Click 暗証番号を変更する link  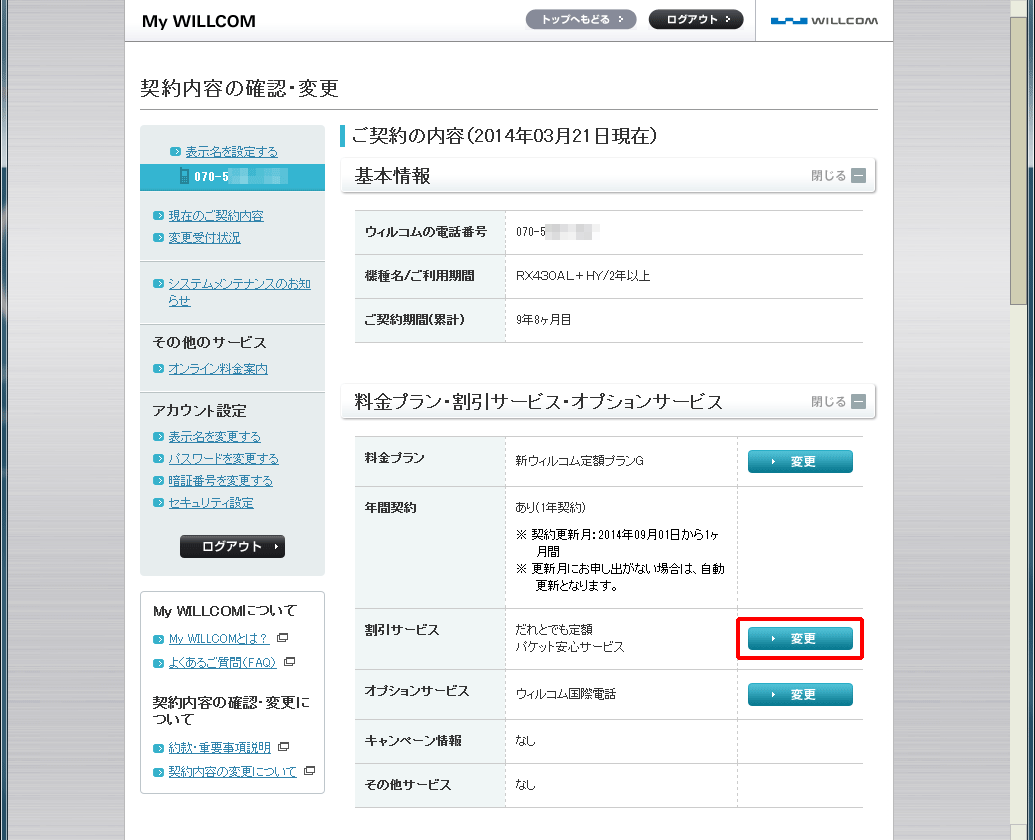pyautogui.click(x=220, y=481)
